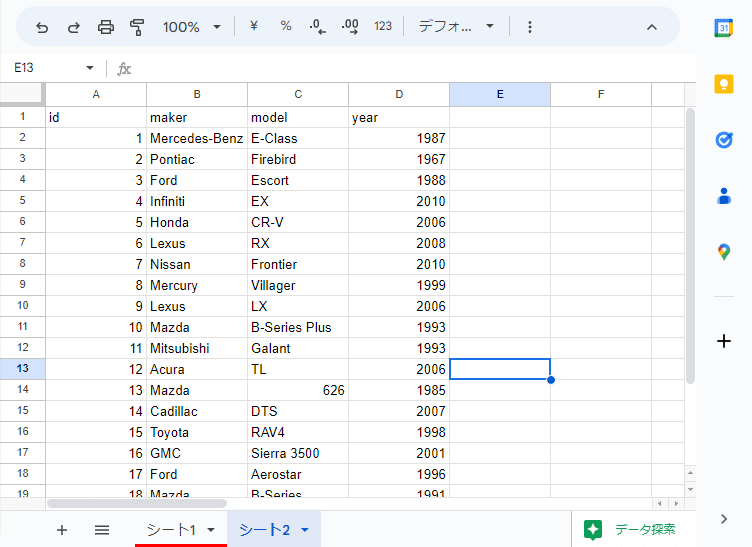Open Google Tasks side panel
The image size is (752, 547).
tap(724, 140)
